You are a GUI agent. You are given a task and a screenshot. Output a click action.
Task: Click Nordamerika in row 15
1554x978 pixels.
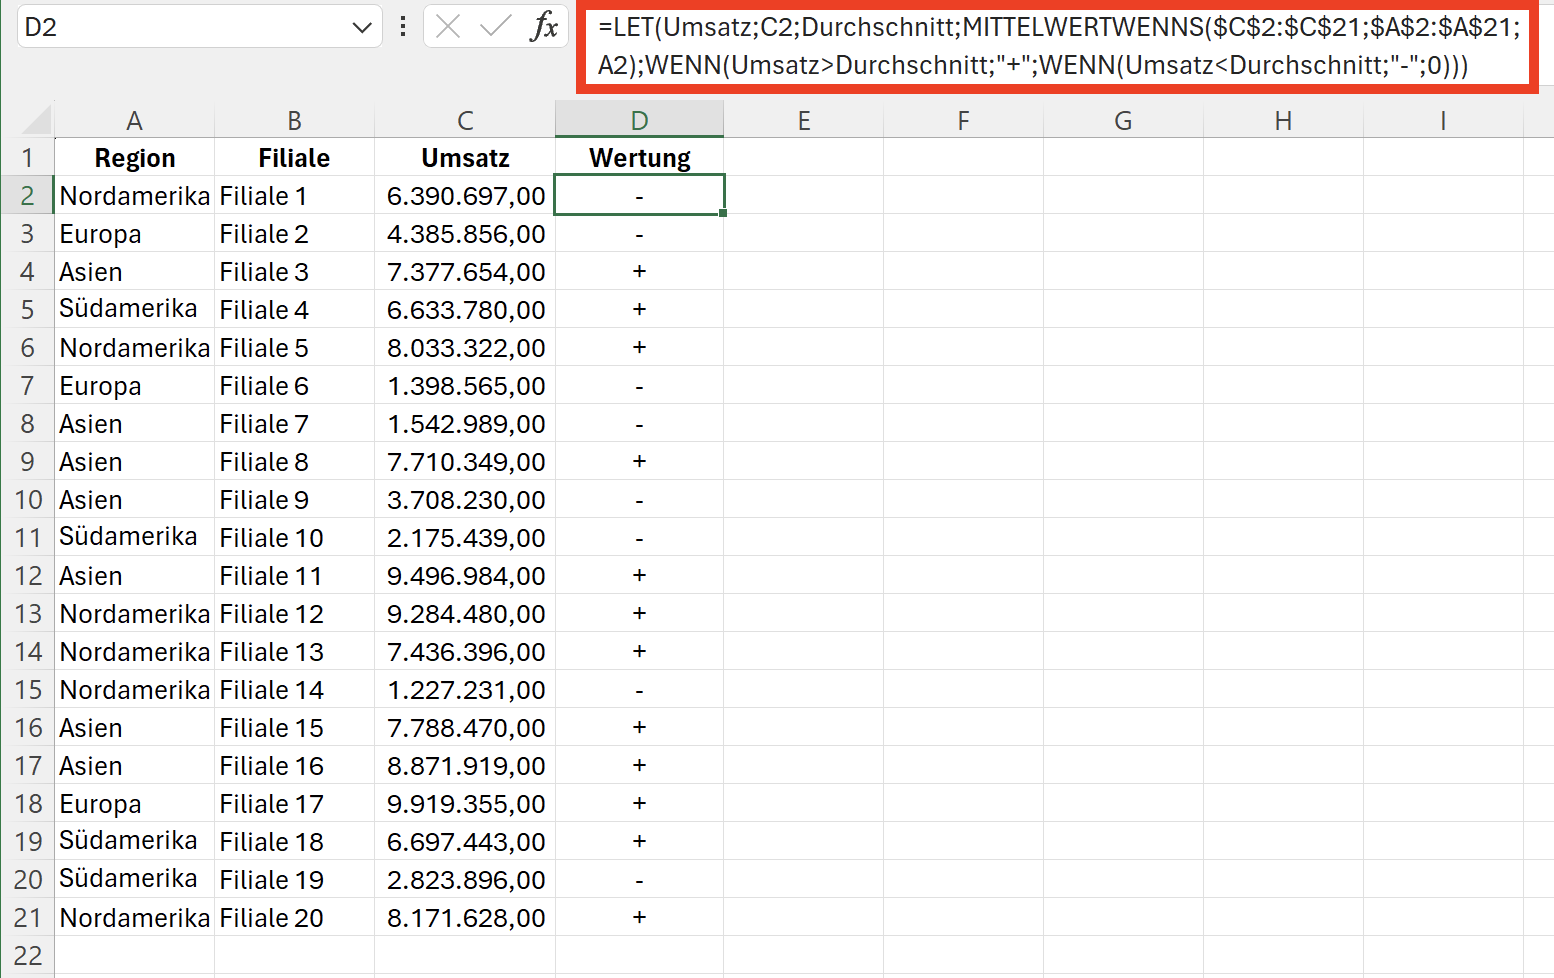click(134, 689)
